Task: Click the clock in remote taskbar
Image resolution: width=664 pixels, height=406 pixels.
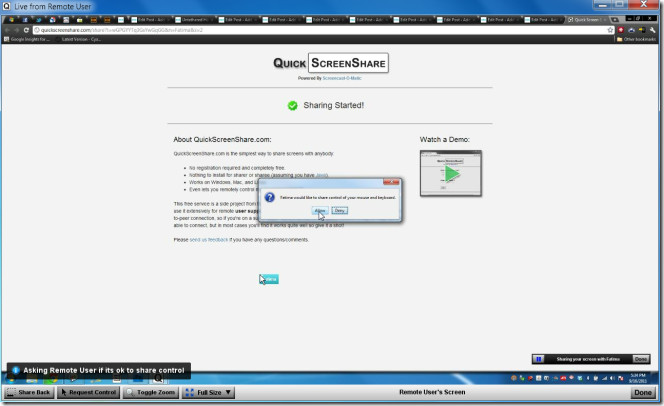Action: 637,378
